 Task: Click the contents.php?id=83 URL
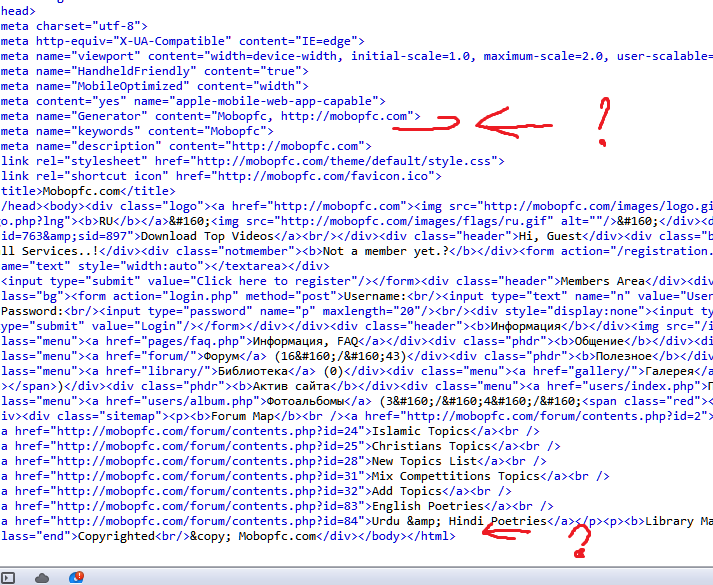point(207,506)
